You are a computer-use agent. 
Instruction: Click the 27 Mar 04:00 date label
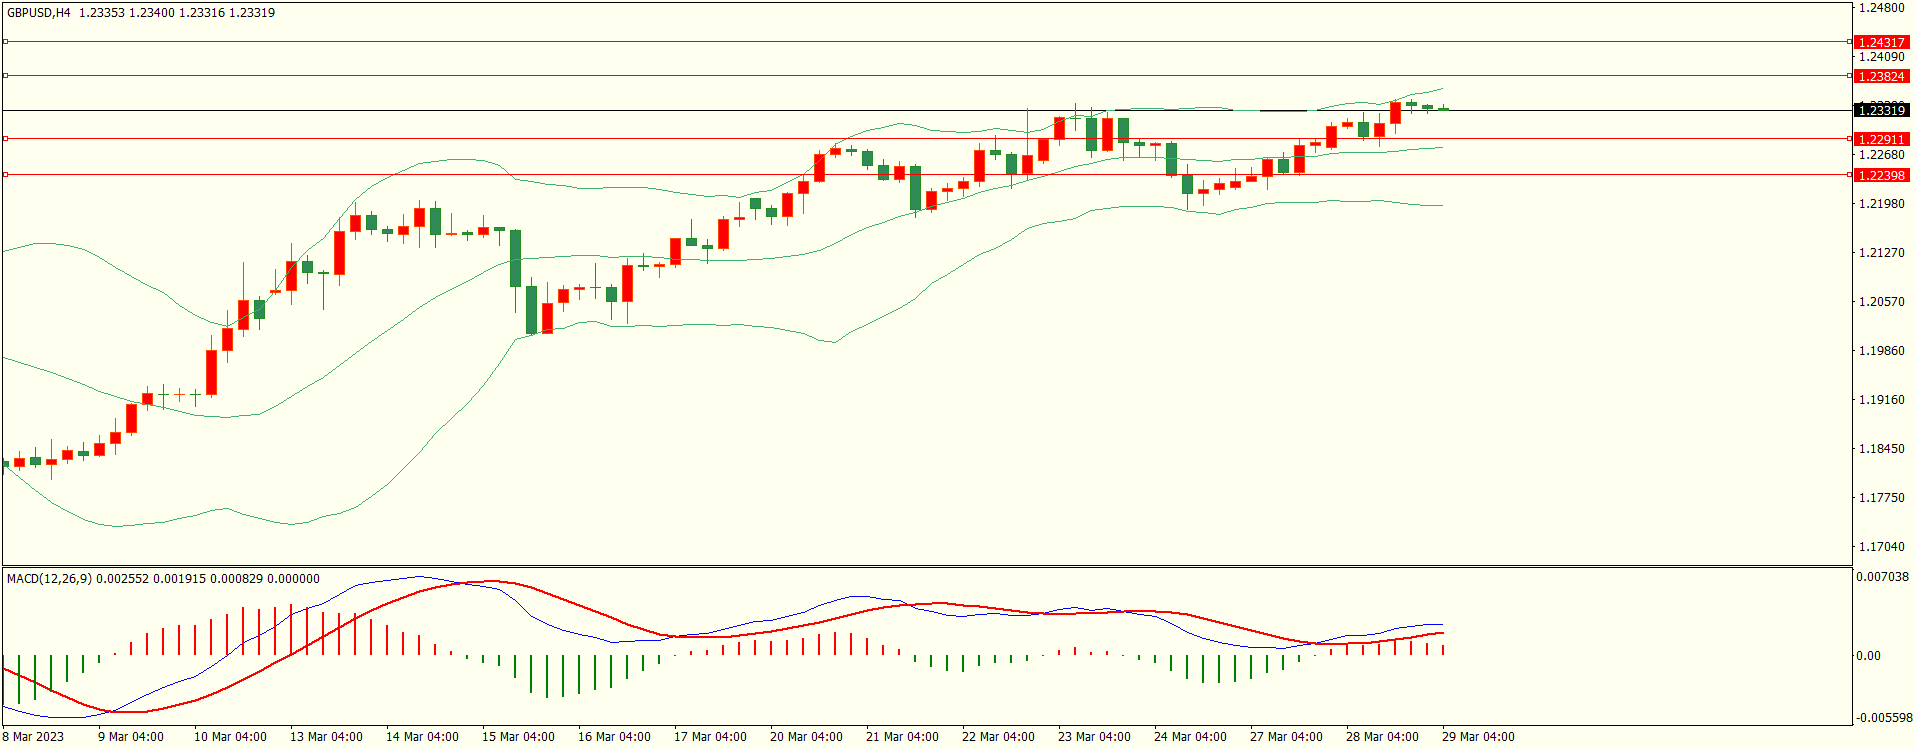(1286, 737)
